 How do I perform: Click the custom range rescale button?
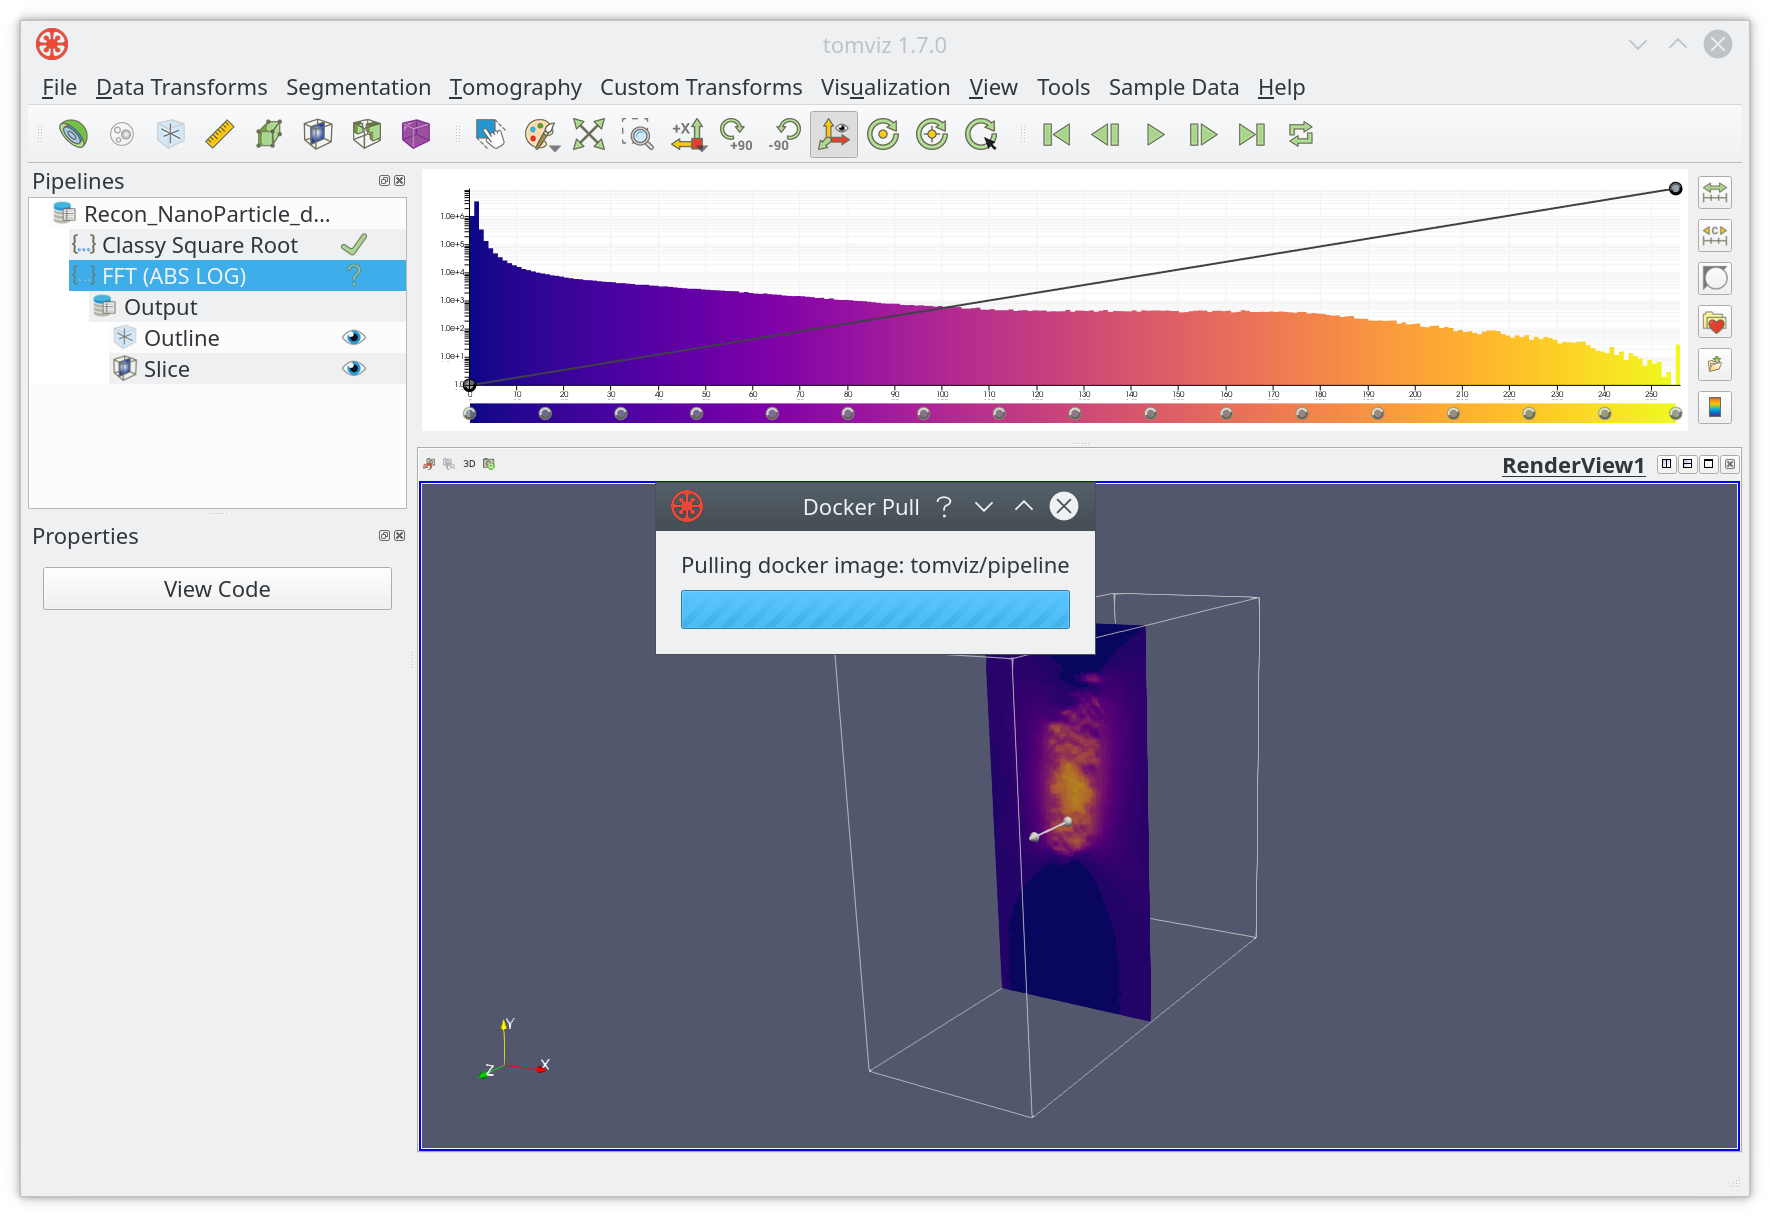tap(1715, 235)
